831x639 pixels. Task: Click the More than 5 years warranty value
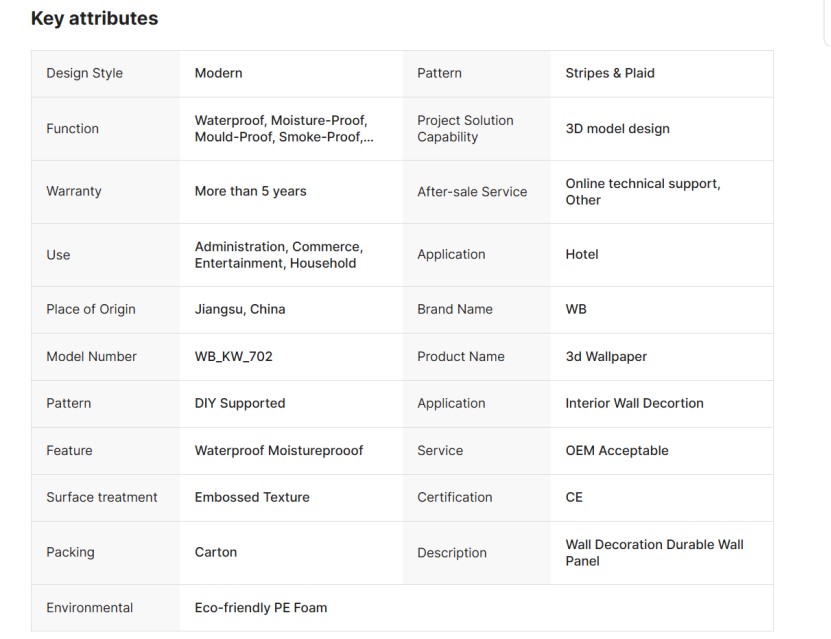250,191
